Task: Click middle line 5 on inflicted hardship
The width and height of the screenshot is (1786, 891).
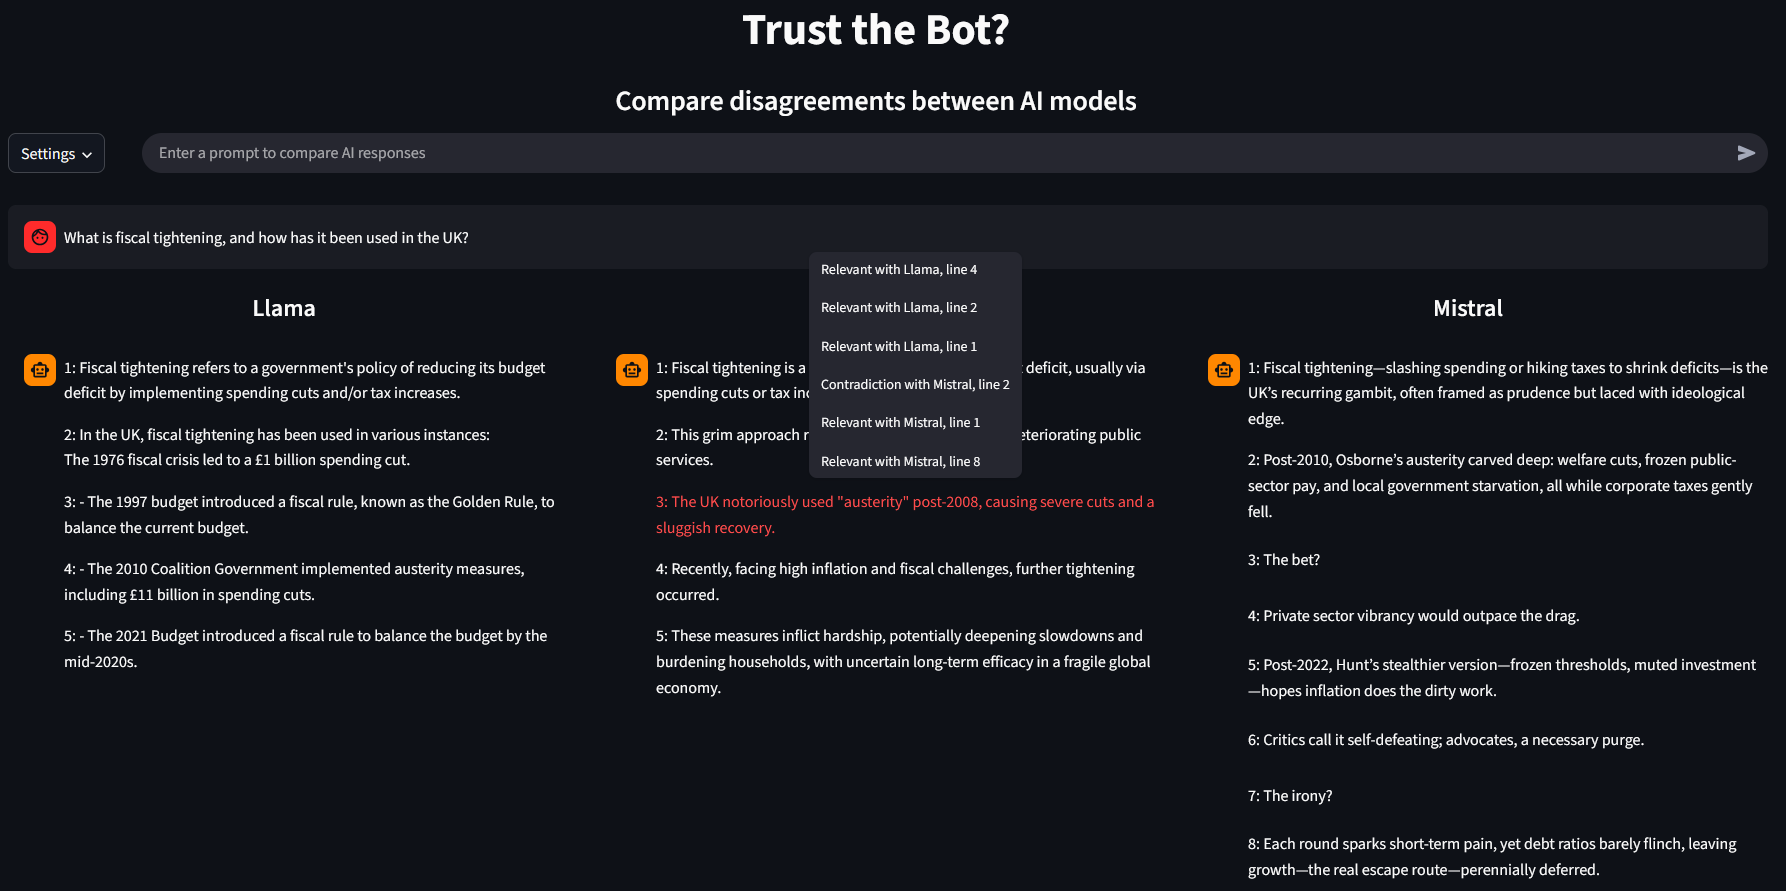Action: 903,662
